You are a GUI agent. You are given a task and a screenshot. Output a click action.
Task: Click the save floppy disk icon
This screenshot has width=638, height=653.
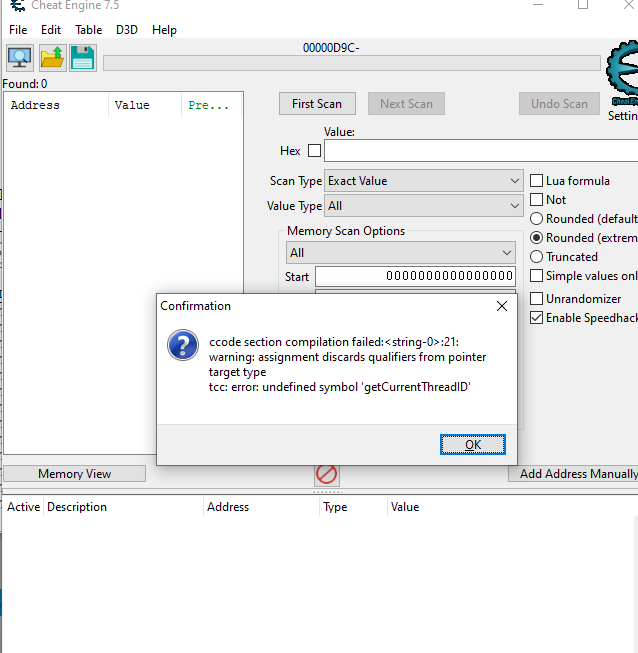pos(83,58)
